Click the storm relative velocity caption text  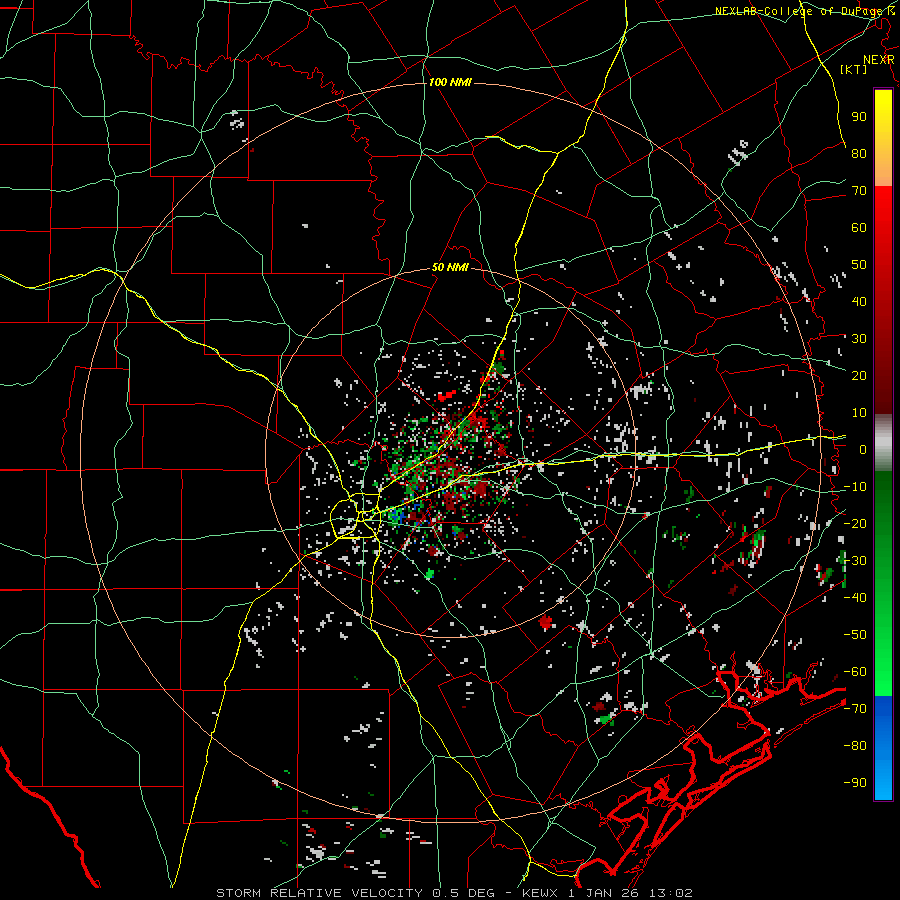pos(454,893)
